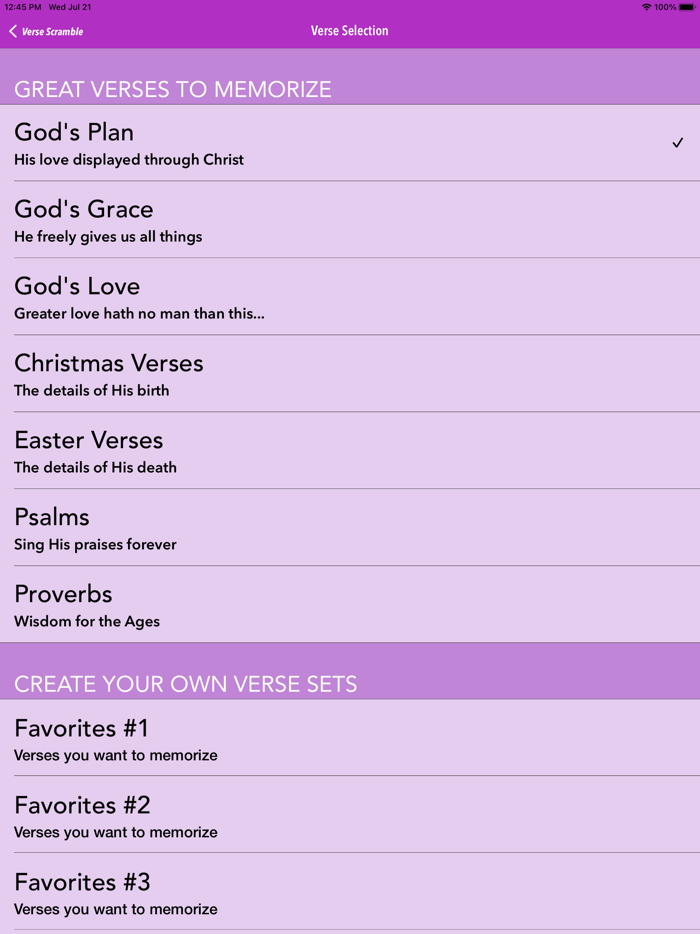The image size is (700, 934).
Task: Tap the checkmark beside God's Plan
Action: (x=677, y=143)
